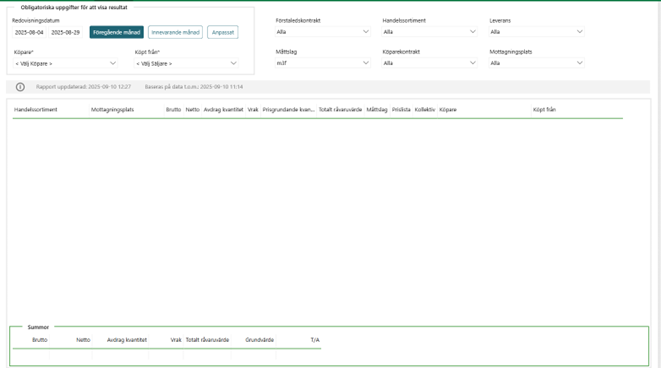The image size is (661, 368).
Task: Expand the Köparekontrakt dropdown
Action: tap(430, 63)
